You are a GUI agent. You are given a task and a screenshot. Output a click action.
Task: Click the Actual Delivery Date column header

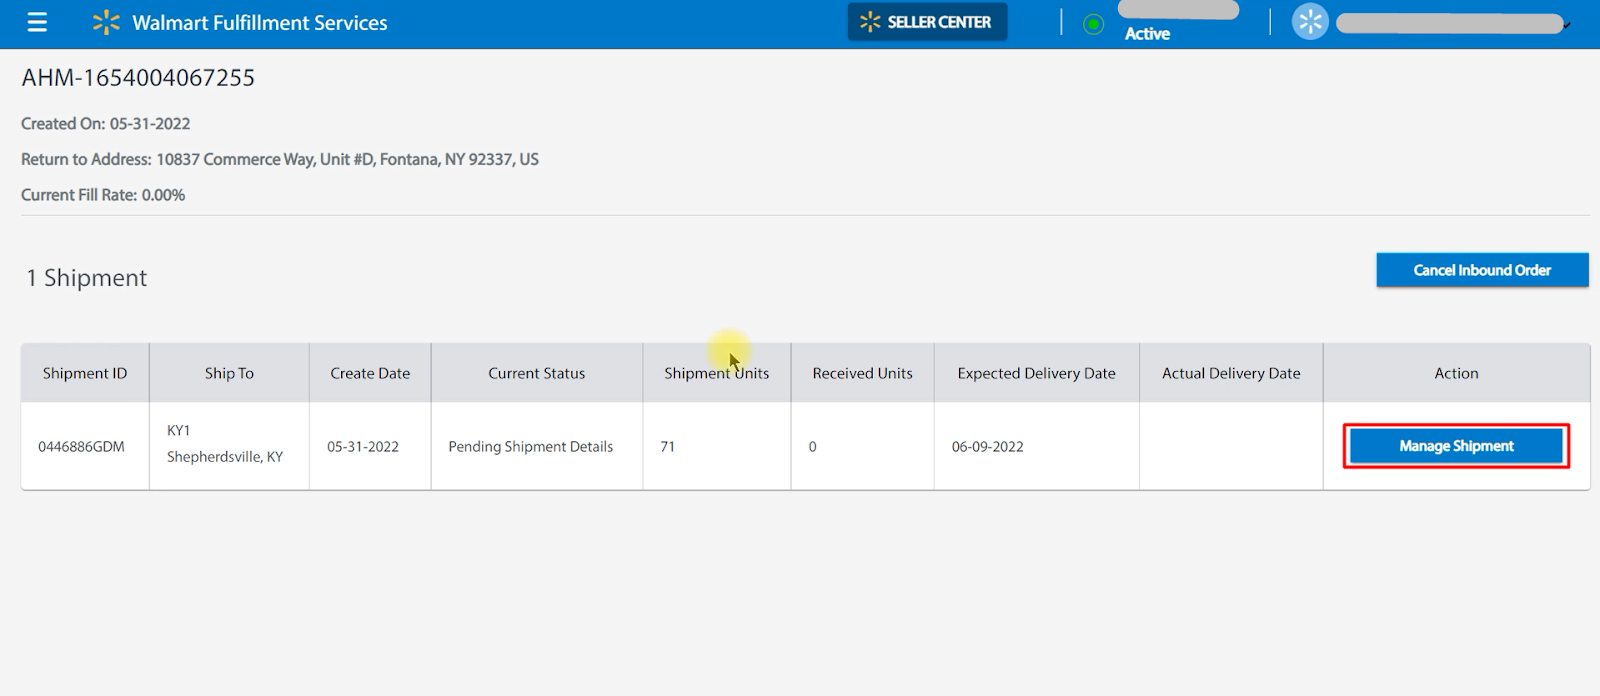click(x=1231, y=373)
